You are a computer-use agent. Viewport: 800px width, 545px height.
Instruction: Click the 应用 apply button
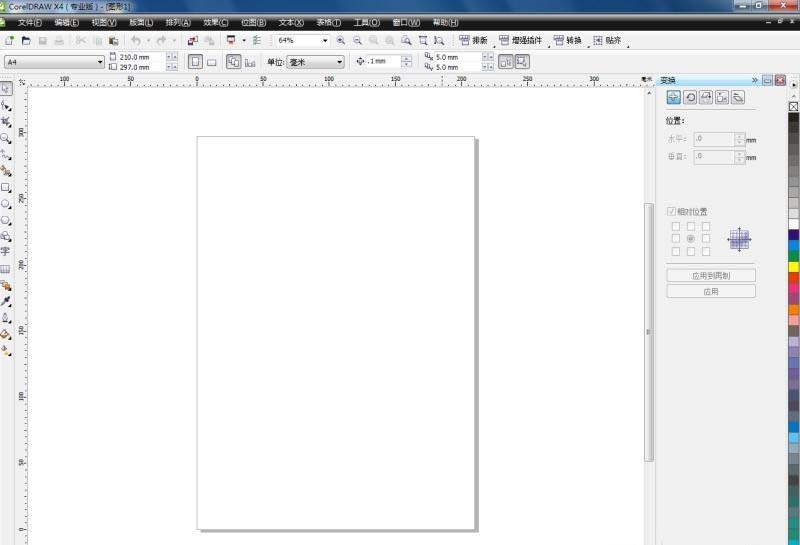coord(711,291)
